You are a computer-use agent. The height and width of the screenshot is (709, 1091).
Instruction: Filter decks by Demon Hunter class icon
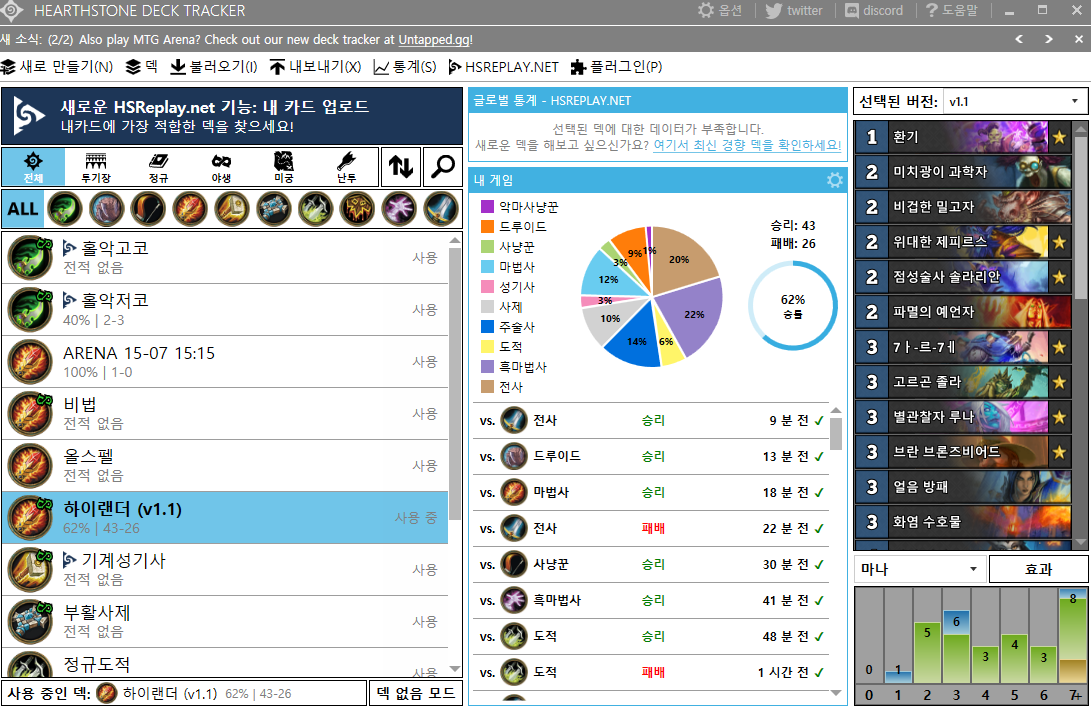pyautogui.click(x=65, y=209)
